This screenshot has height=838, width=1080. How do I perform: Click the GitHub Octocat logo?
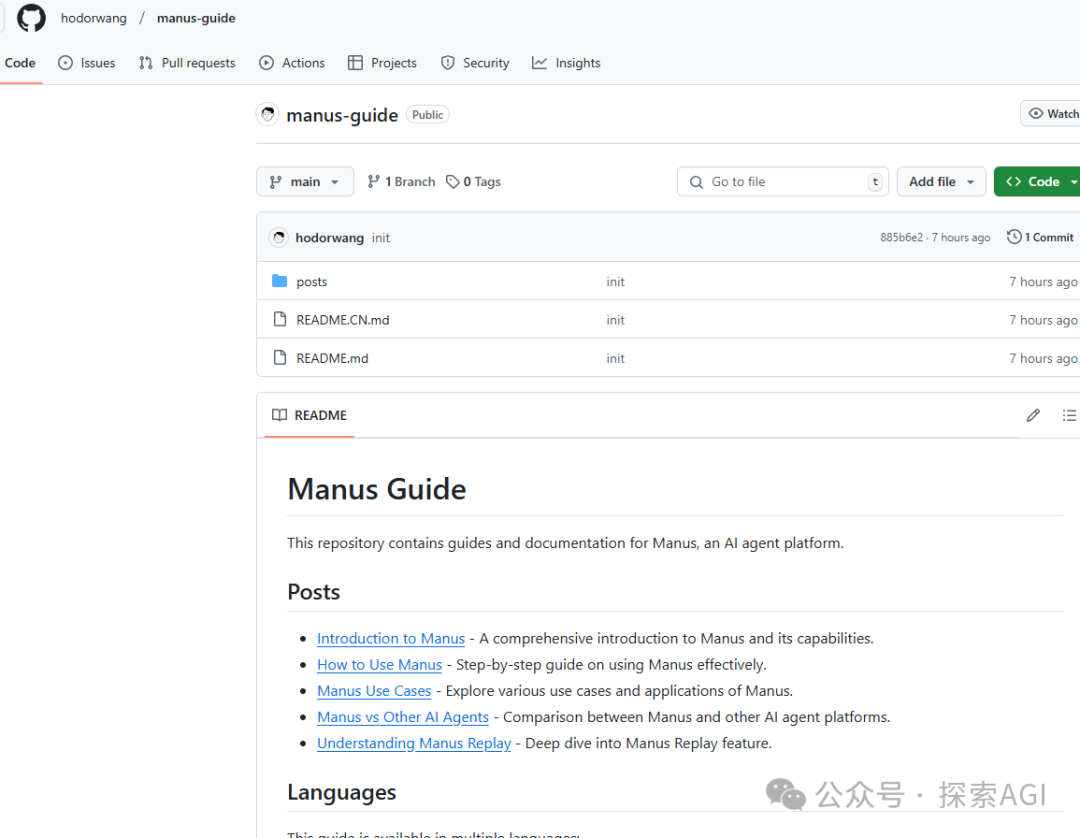(31, 18)
